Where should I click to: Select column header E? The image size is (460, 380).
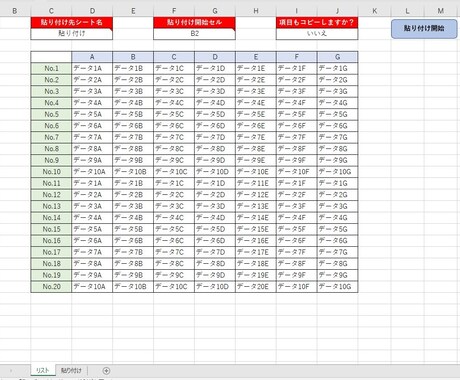point(133,11)
